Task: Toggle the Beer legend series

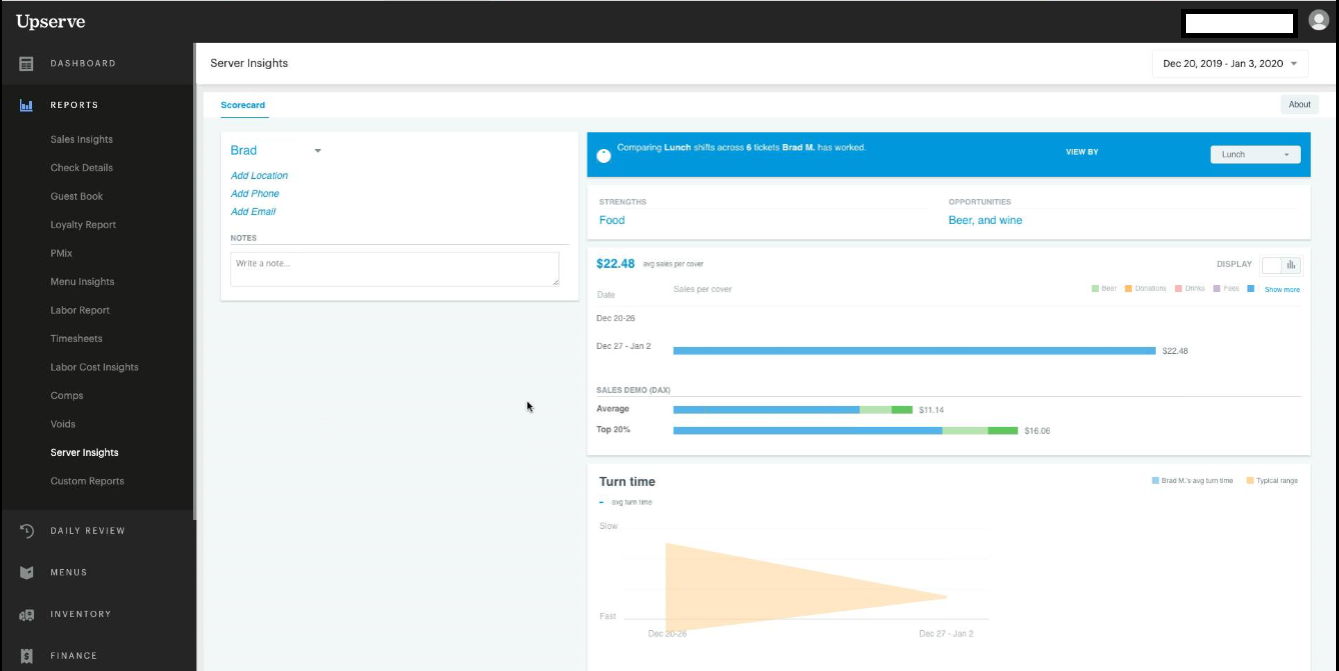Action: click(x=1096, y=289)
